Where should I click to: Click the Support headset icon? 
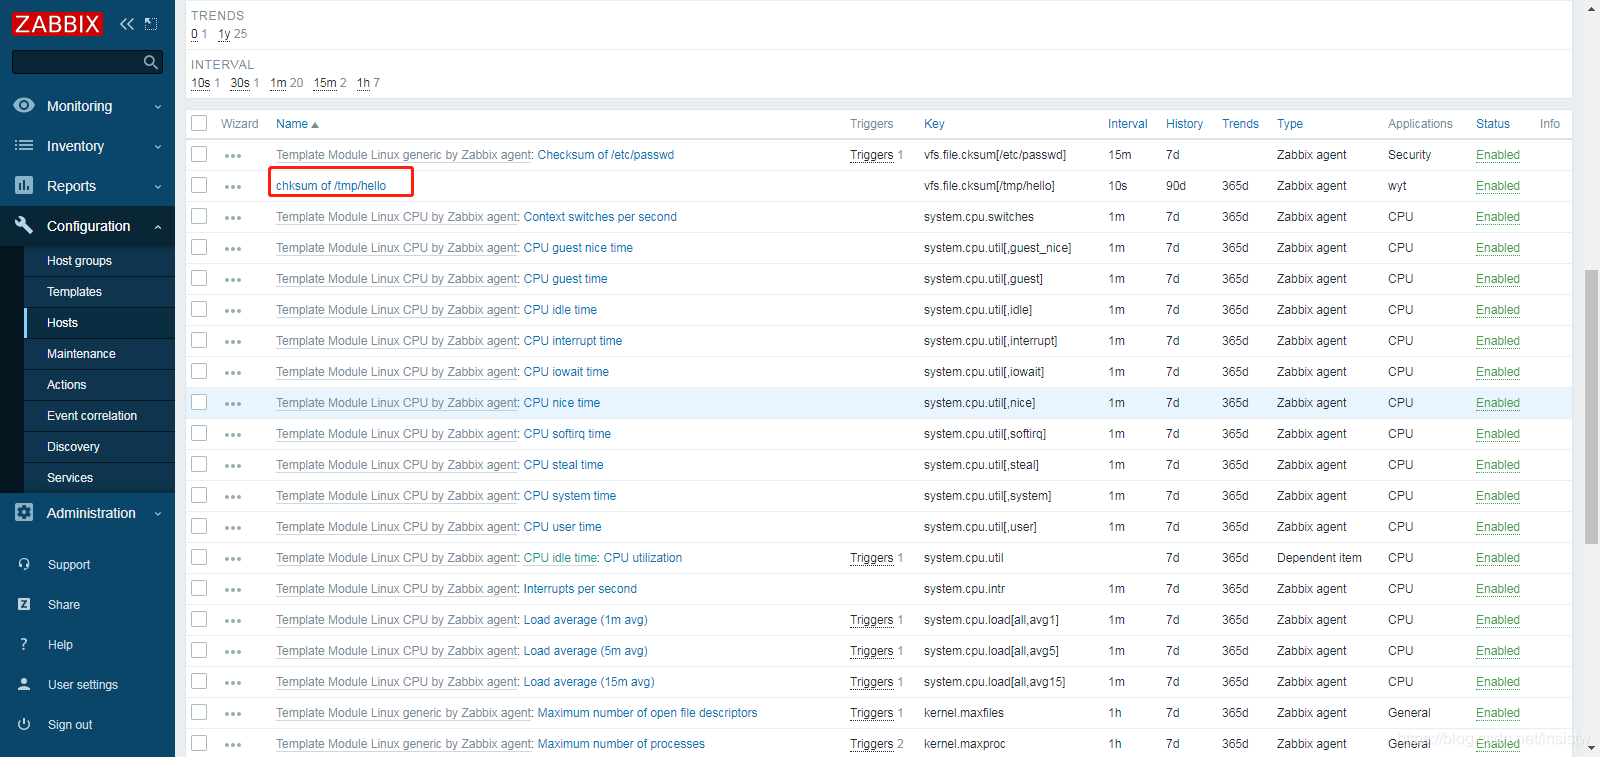24,564
